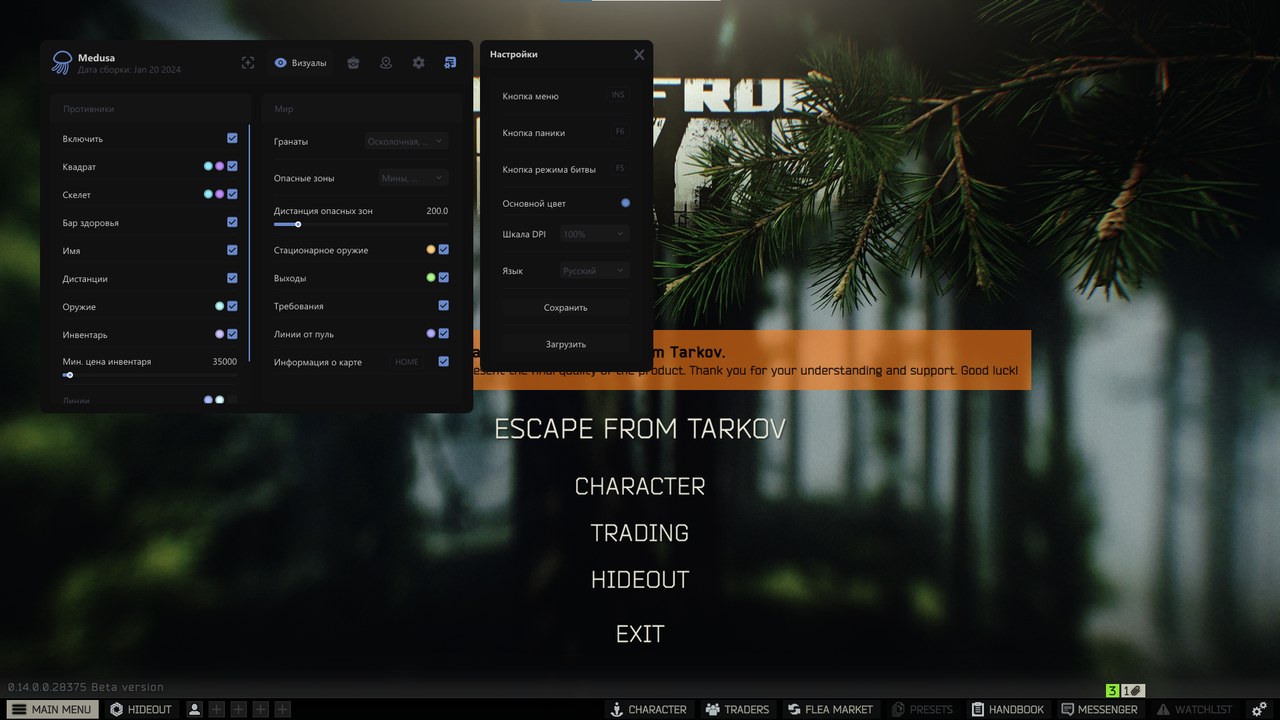
Task: Open HANDBOOK in the bottom bar
Action: coord(1007,709)
